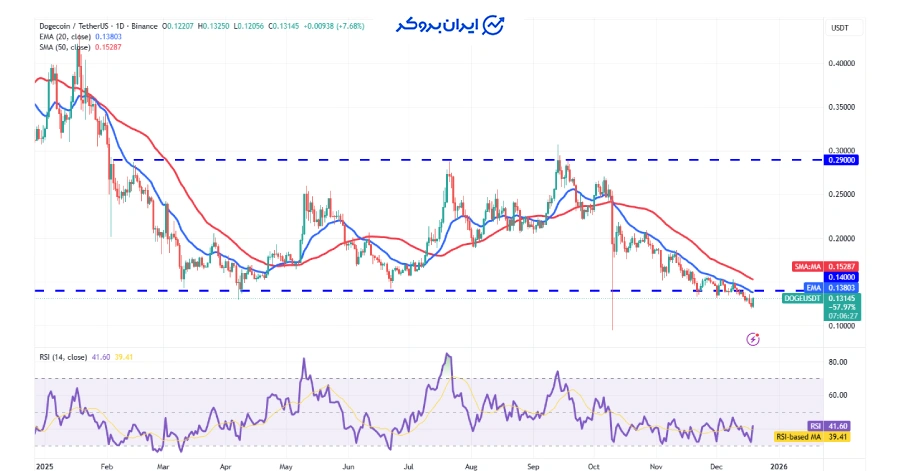Select the yellow RSI-based MA tag
Screen dimensions: 900x471
tap(798, 437)
